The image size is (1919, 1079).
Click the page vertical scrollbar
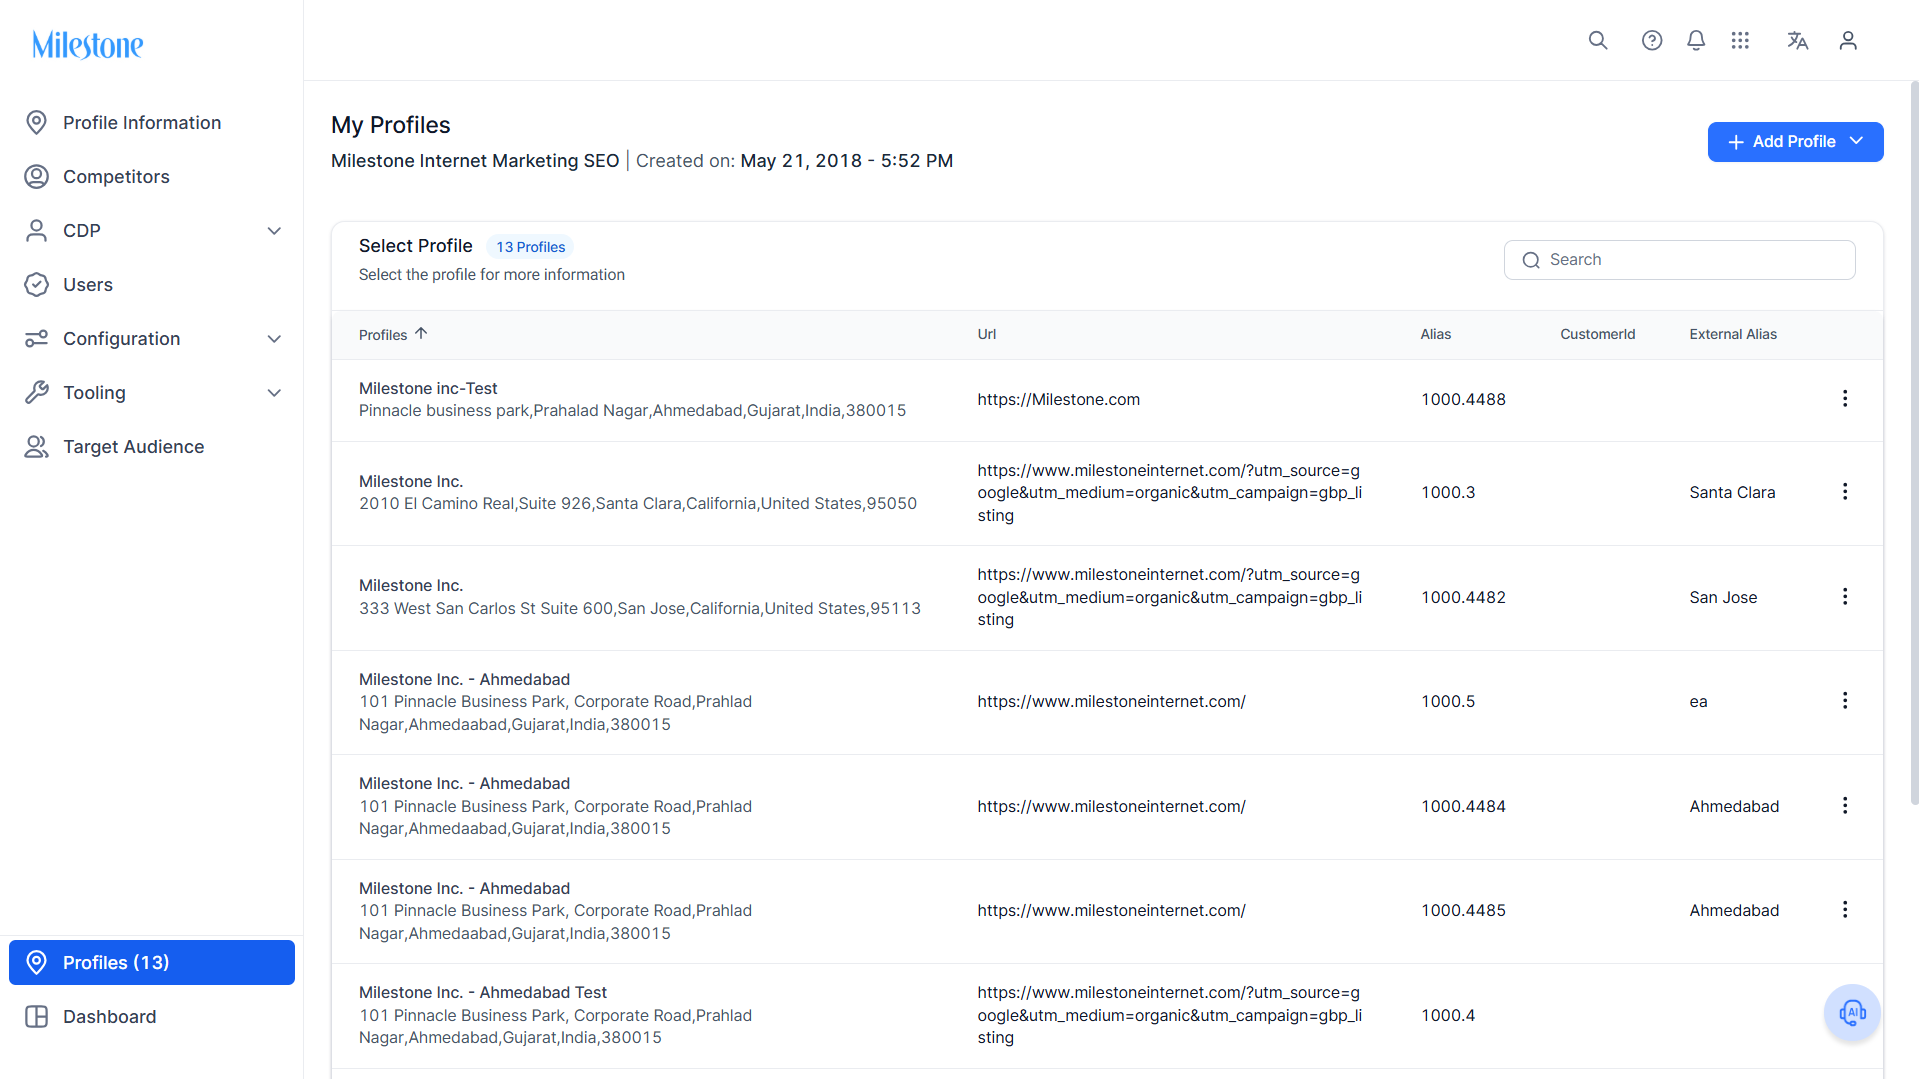[1914, 442]
